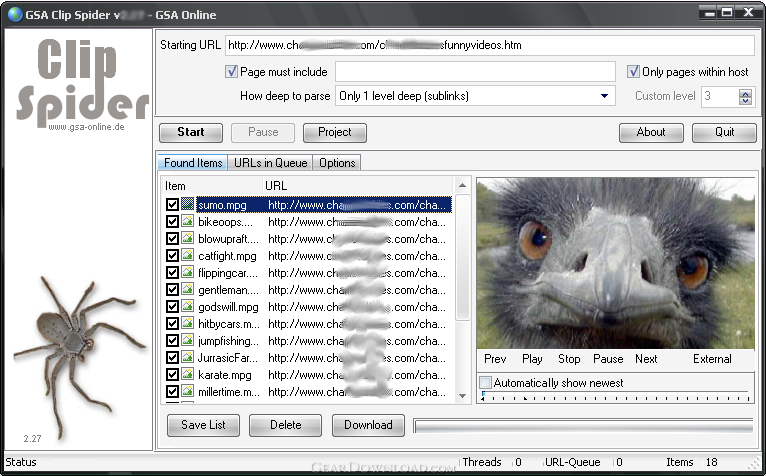Click the file icon beside karate.mpg
Viewport: 766px width, 476px height.
click(x=187, y=375)
